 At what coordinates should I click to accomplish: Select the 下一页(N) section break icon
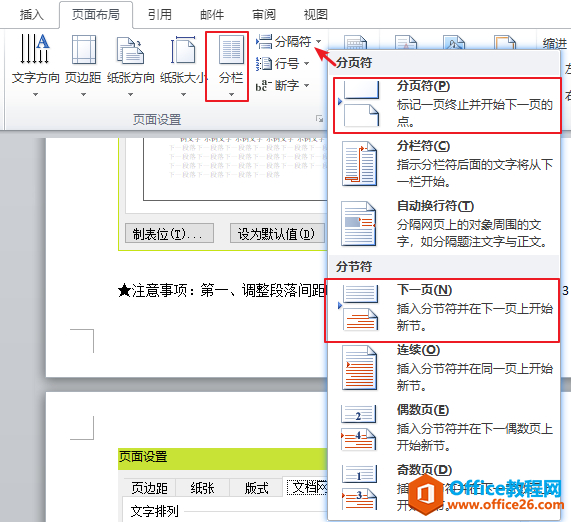click(x=359, y=308)
